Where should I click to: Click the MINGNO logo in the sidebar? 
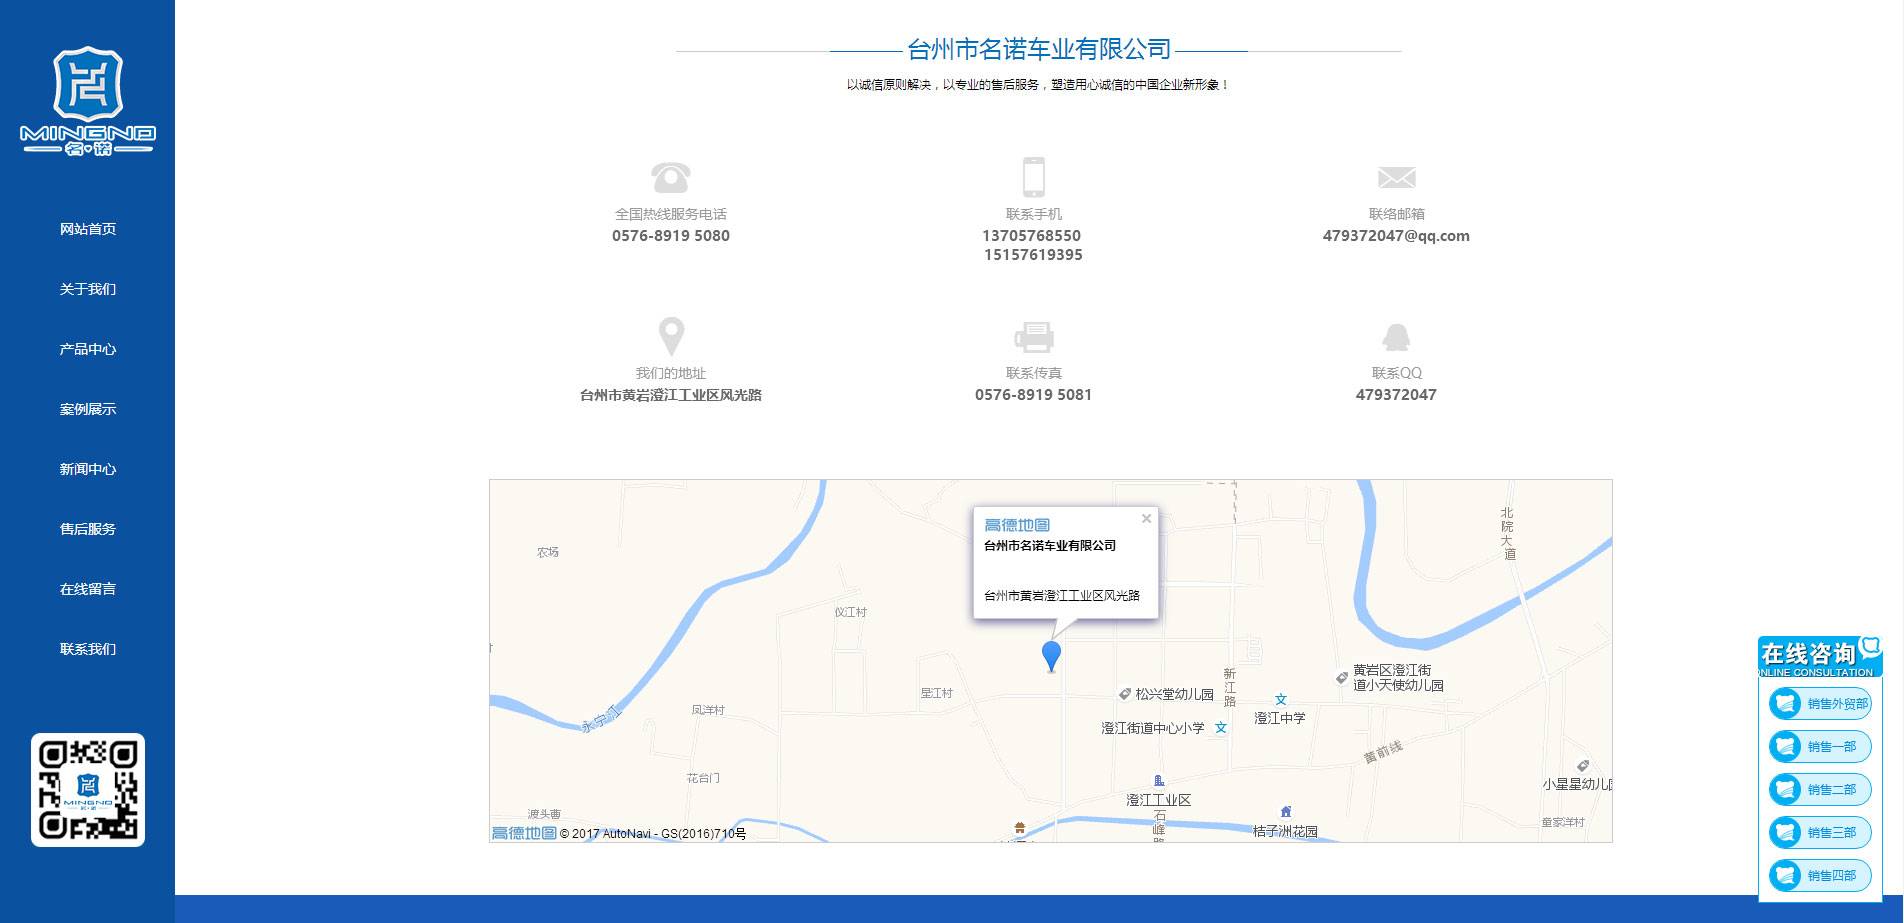pyautogui.click(x=88, y=101)
